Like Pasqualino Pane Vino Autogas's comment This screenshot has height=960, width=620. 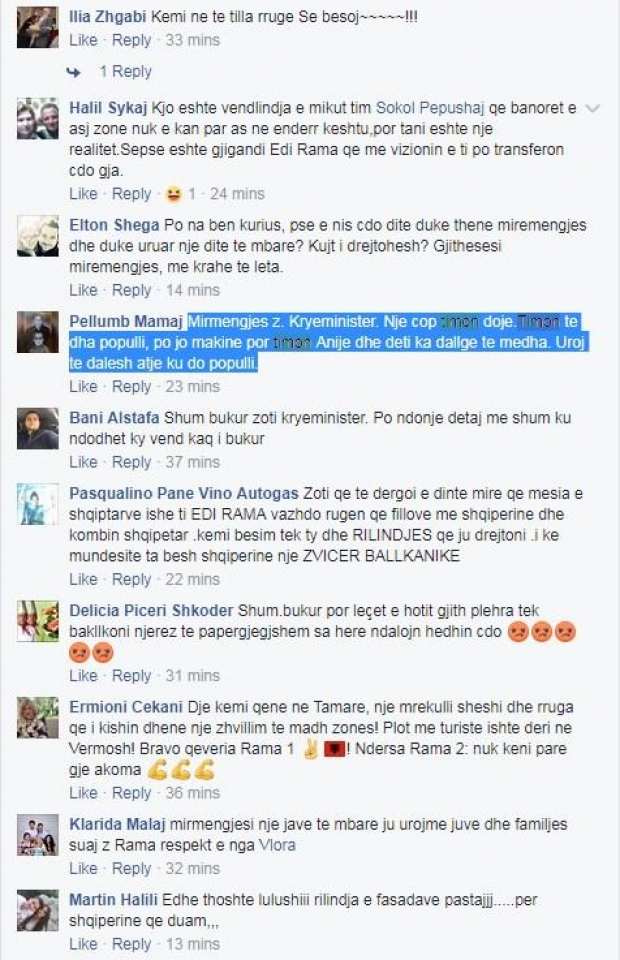click(83, 579)
